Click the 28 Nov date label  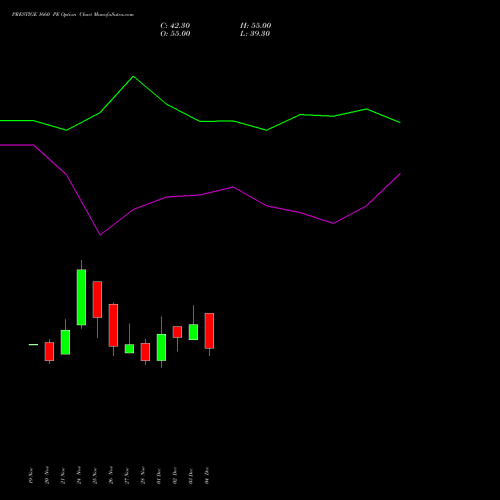tap(143, 475)
